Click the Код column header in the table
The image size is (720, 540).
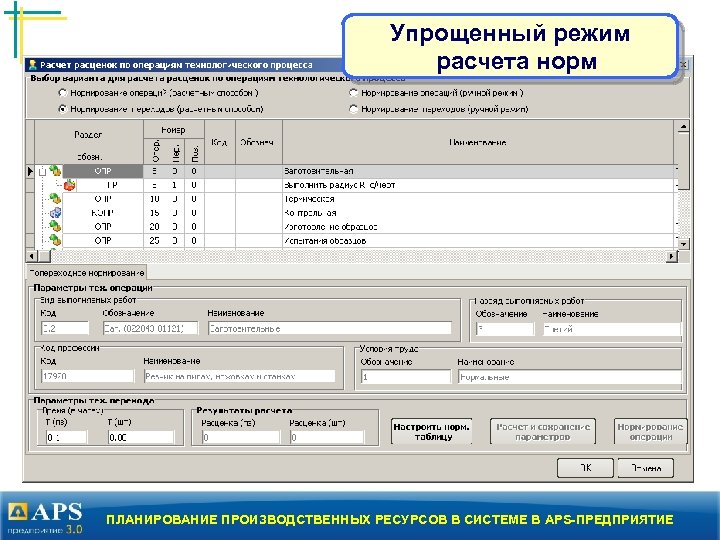tap(219, 142)
